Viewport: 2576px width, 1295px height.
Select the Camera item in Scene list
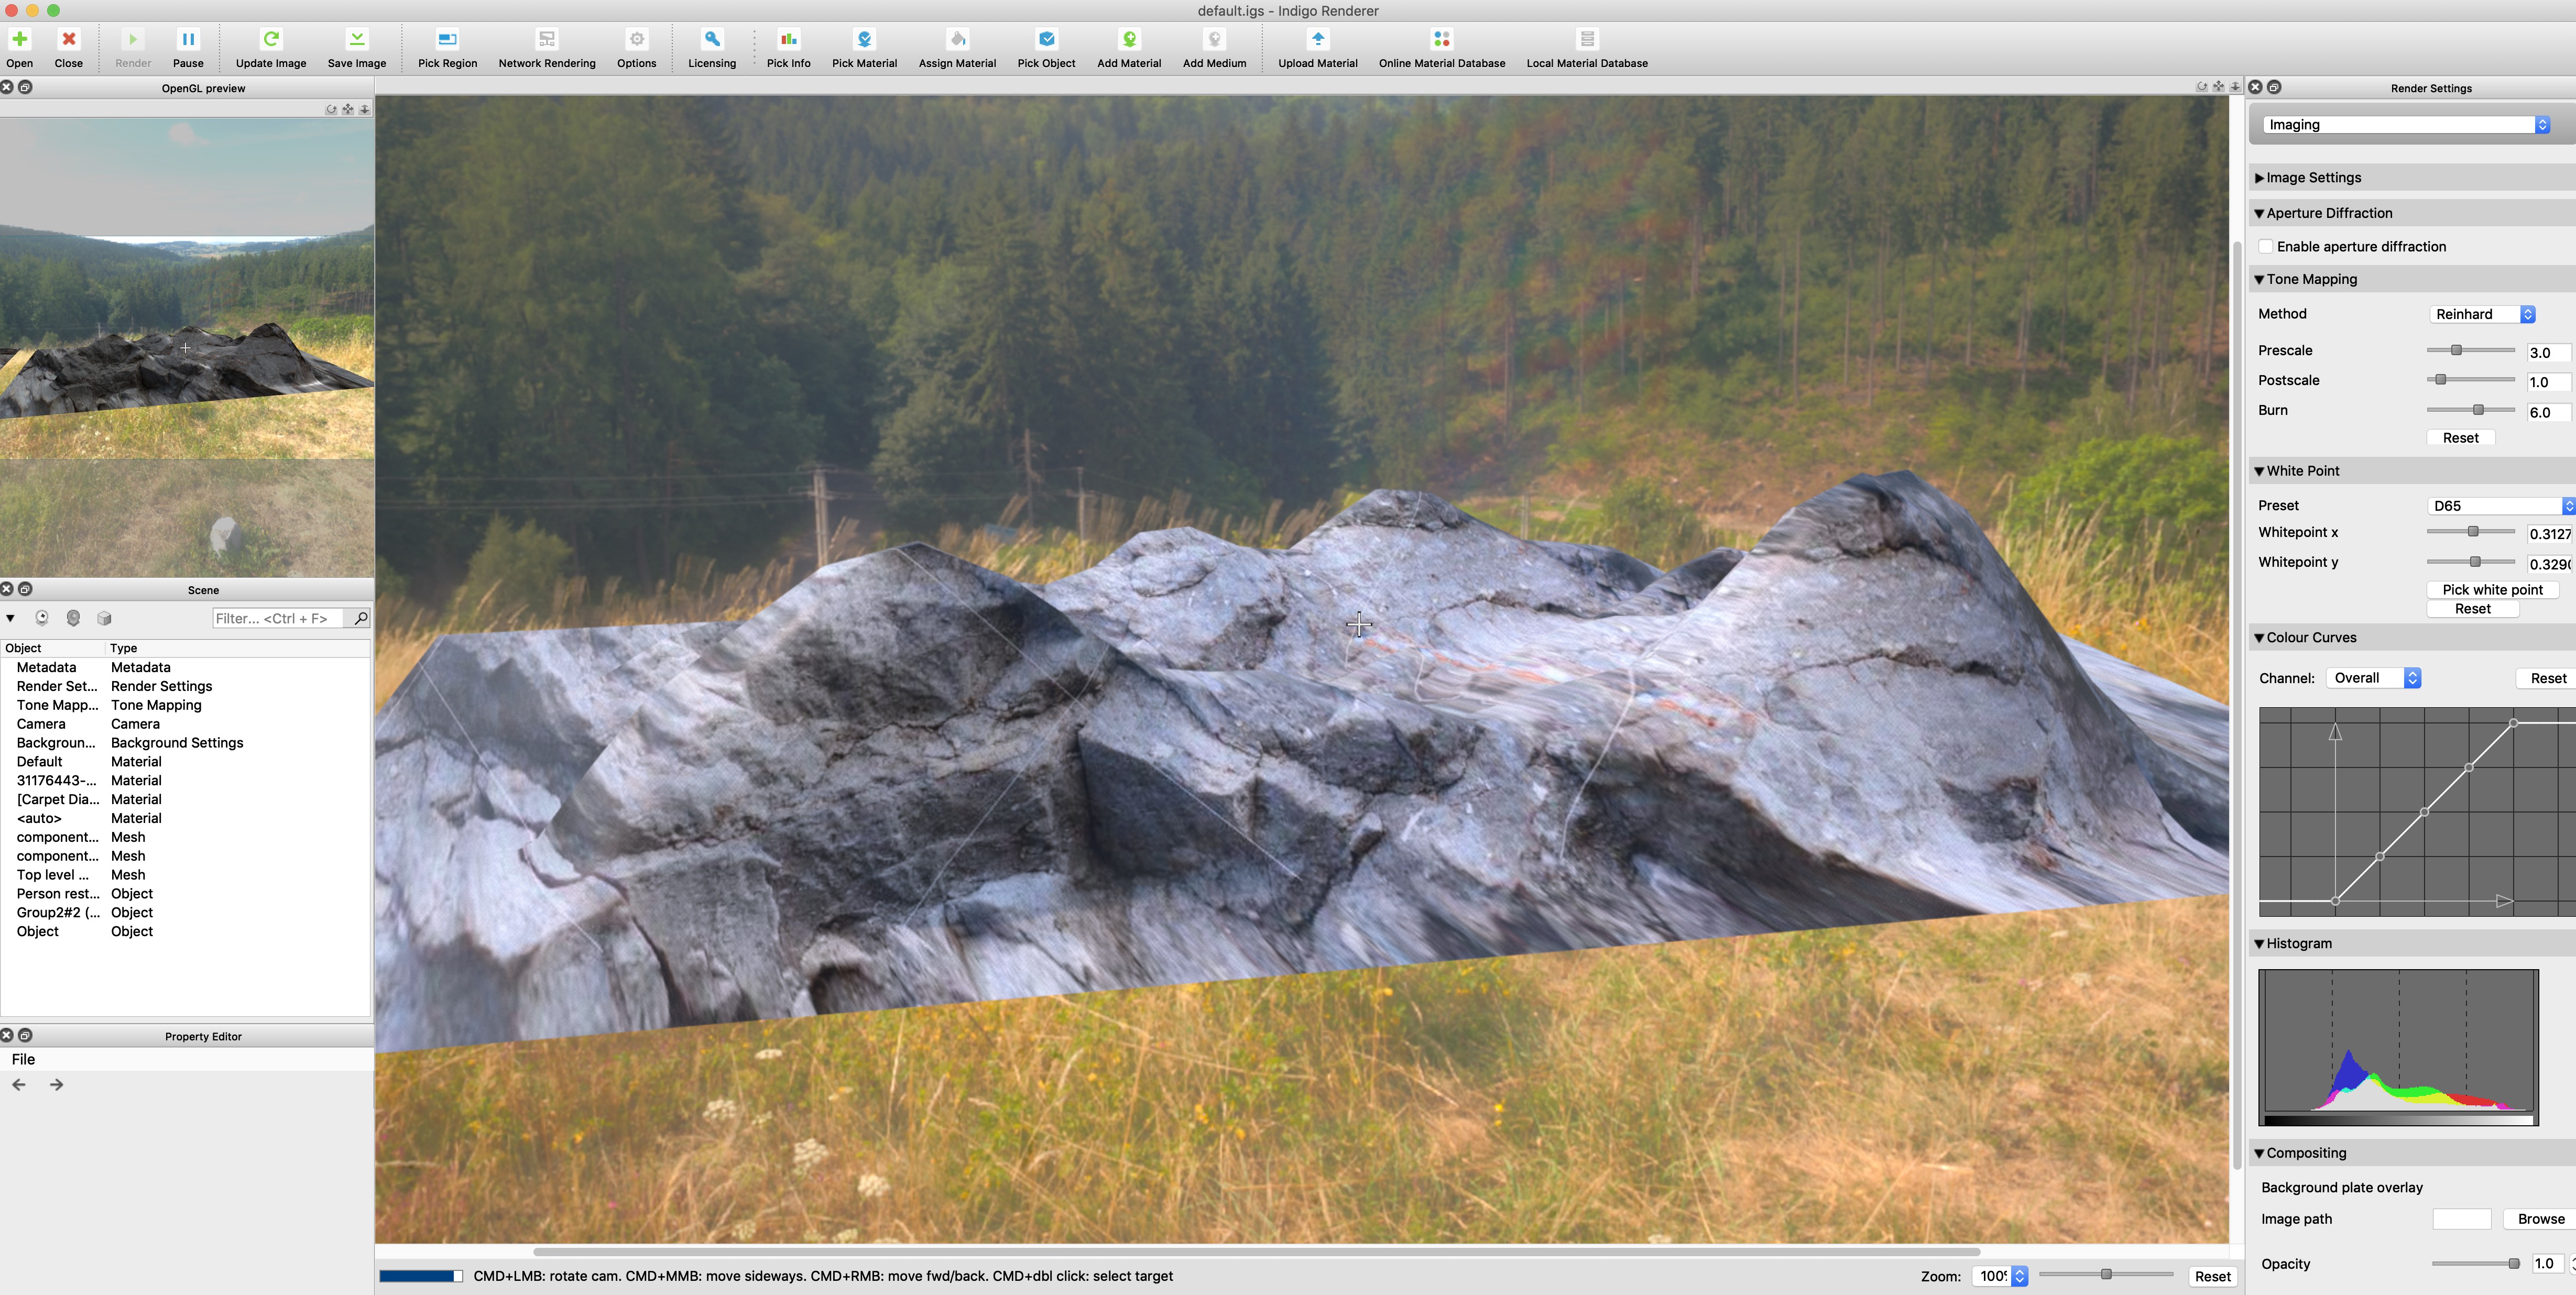pyautogui.click(x=41, y=724)
